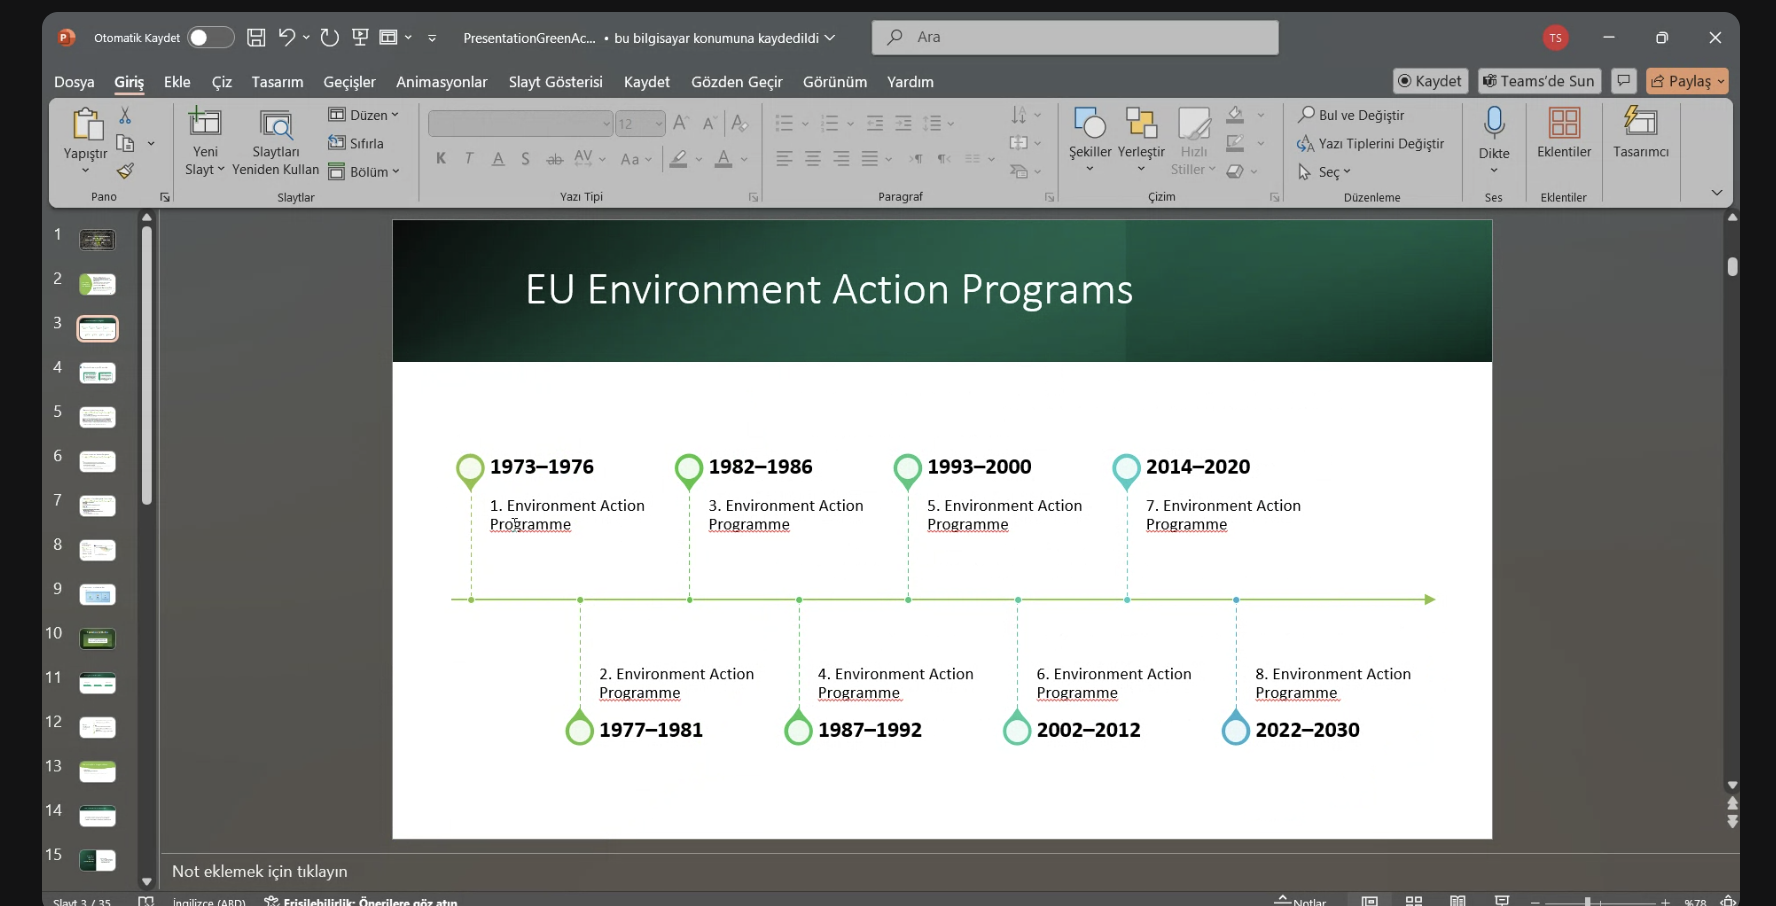Select slide 10 thumbnail
The image size is (1776, 906).
pos(97,638)
